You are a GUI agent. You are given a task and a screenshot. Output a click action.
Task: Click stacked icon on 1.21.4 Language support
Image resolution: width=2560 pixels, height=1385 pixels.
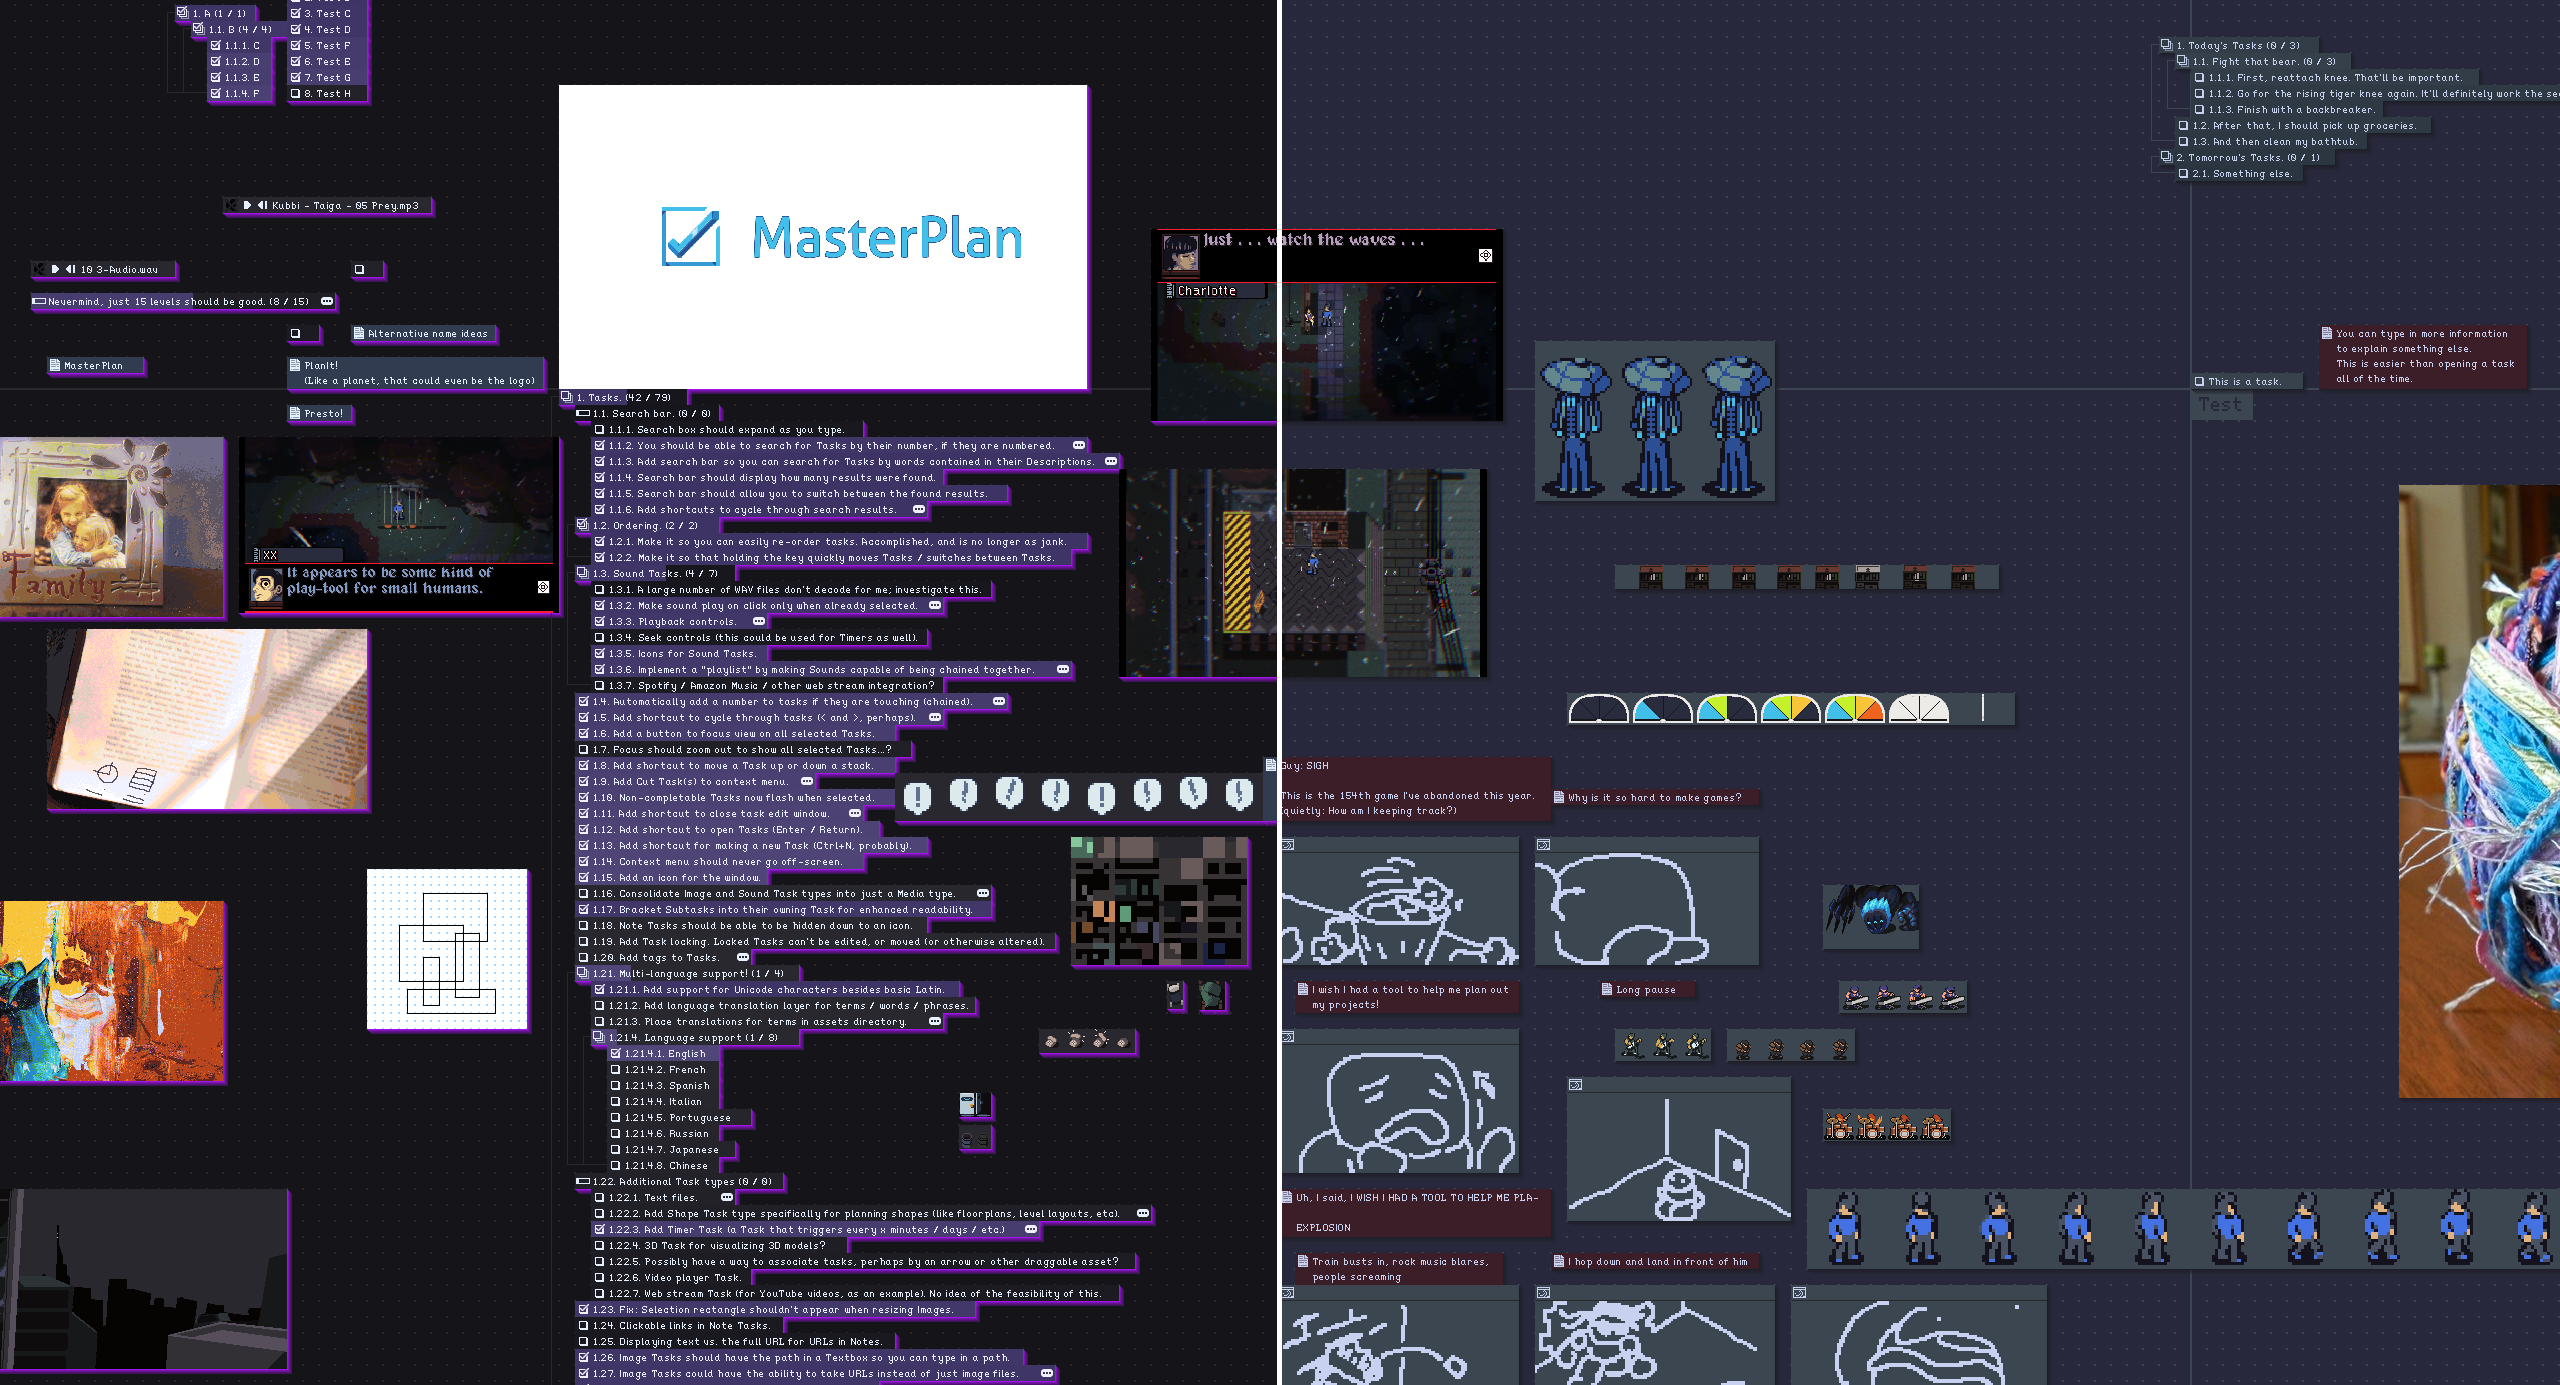(x=599, y=1037)
